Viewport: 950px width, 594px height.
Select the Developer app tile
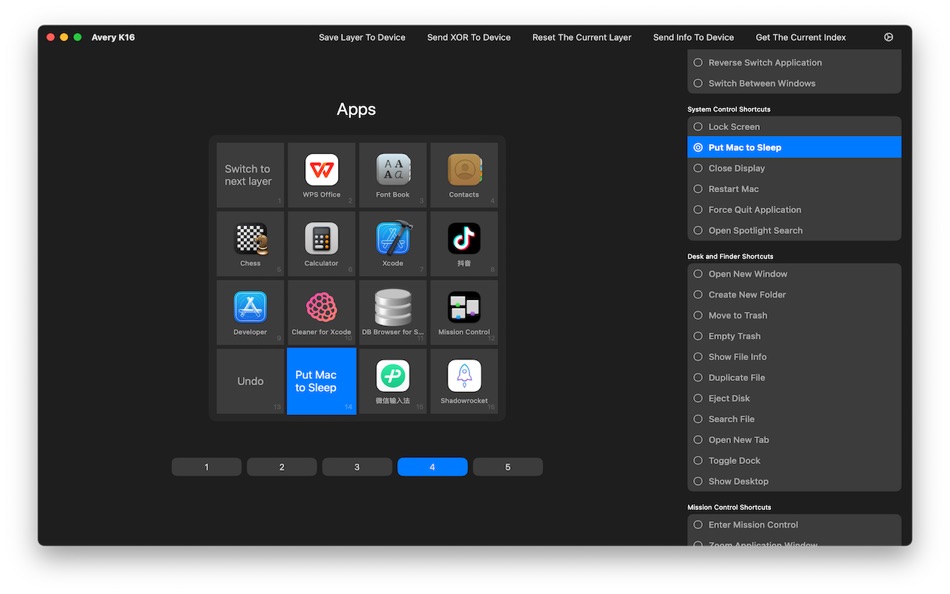click(x=250, y=313)
